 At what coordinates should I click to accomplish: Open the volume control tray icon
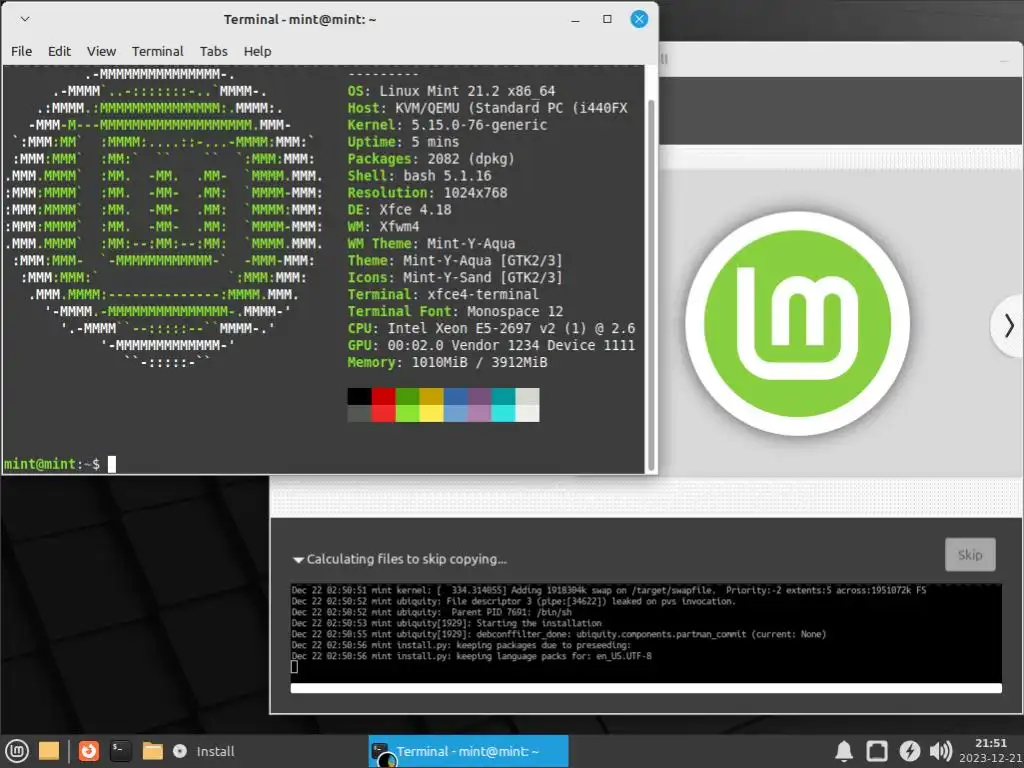click(x=940, y=751)
